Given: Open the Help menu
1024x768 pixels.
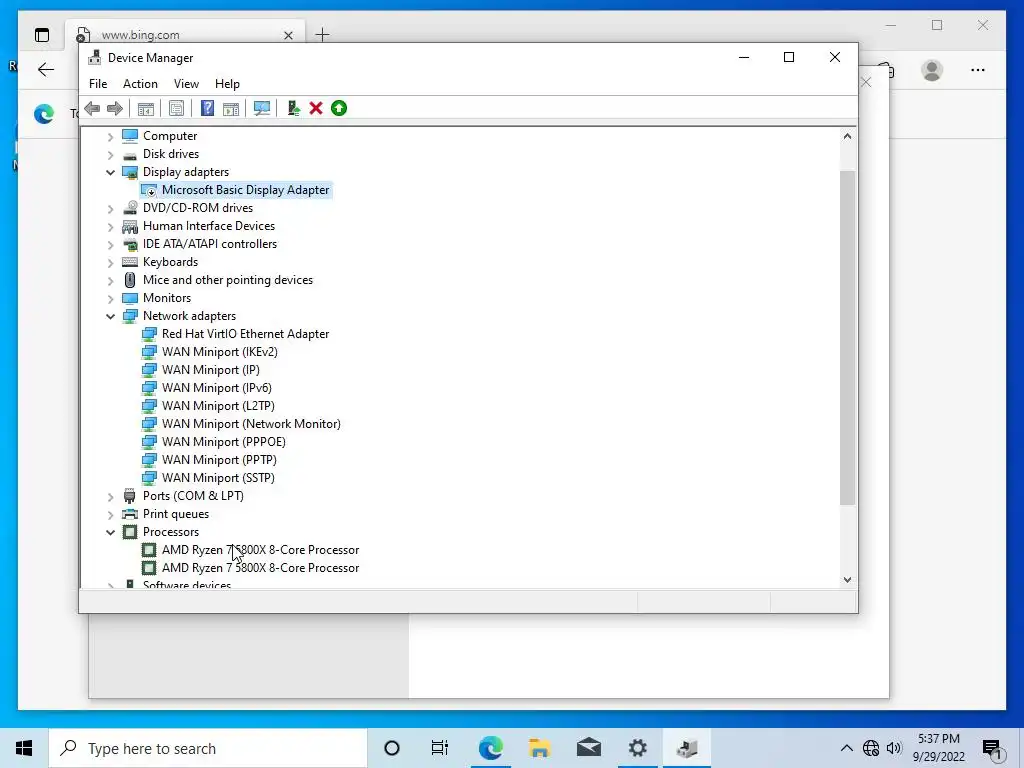Looking at the screenshot, I should pyautogui.click(x=227, y=84).
